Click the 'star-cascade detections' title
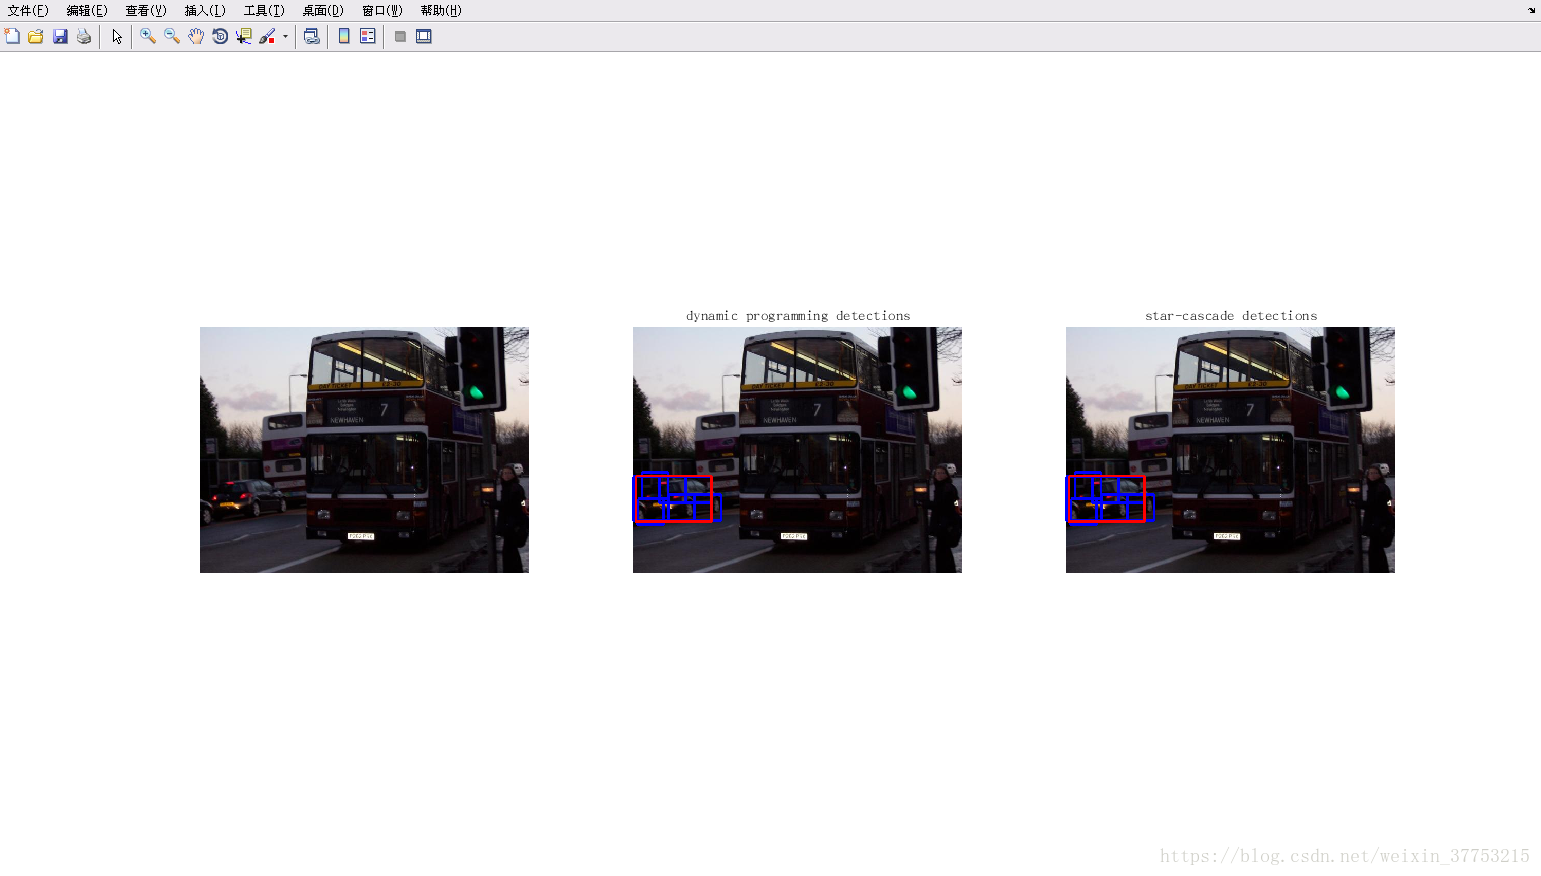 (1231, 316)
